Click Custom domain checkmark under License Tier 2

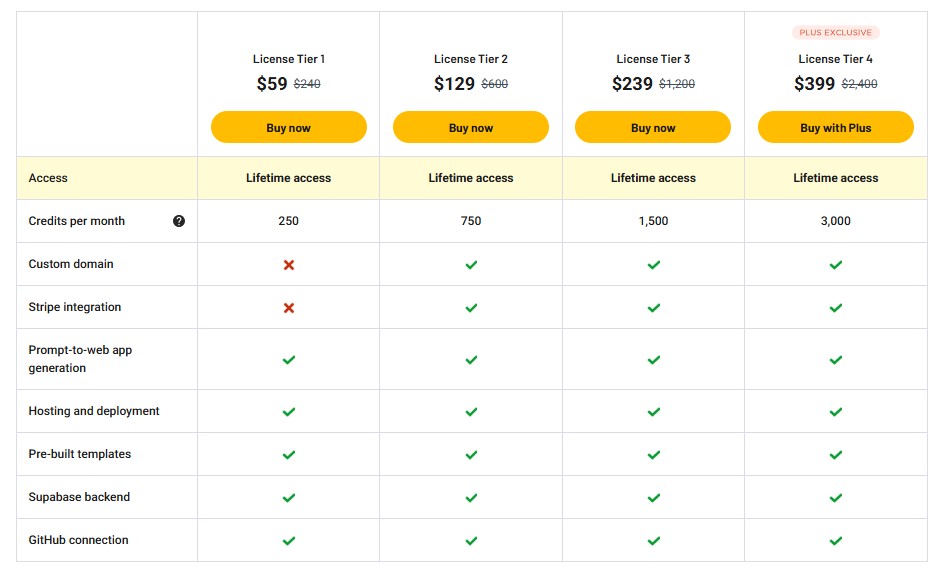[x=471, y=265]
